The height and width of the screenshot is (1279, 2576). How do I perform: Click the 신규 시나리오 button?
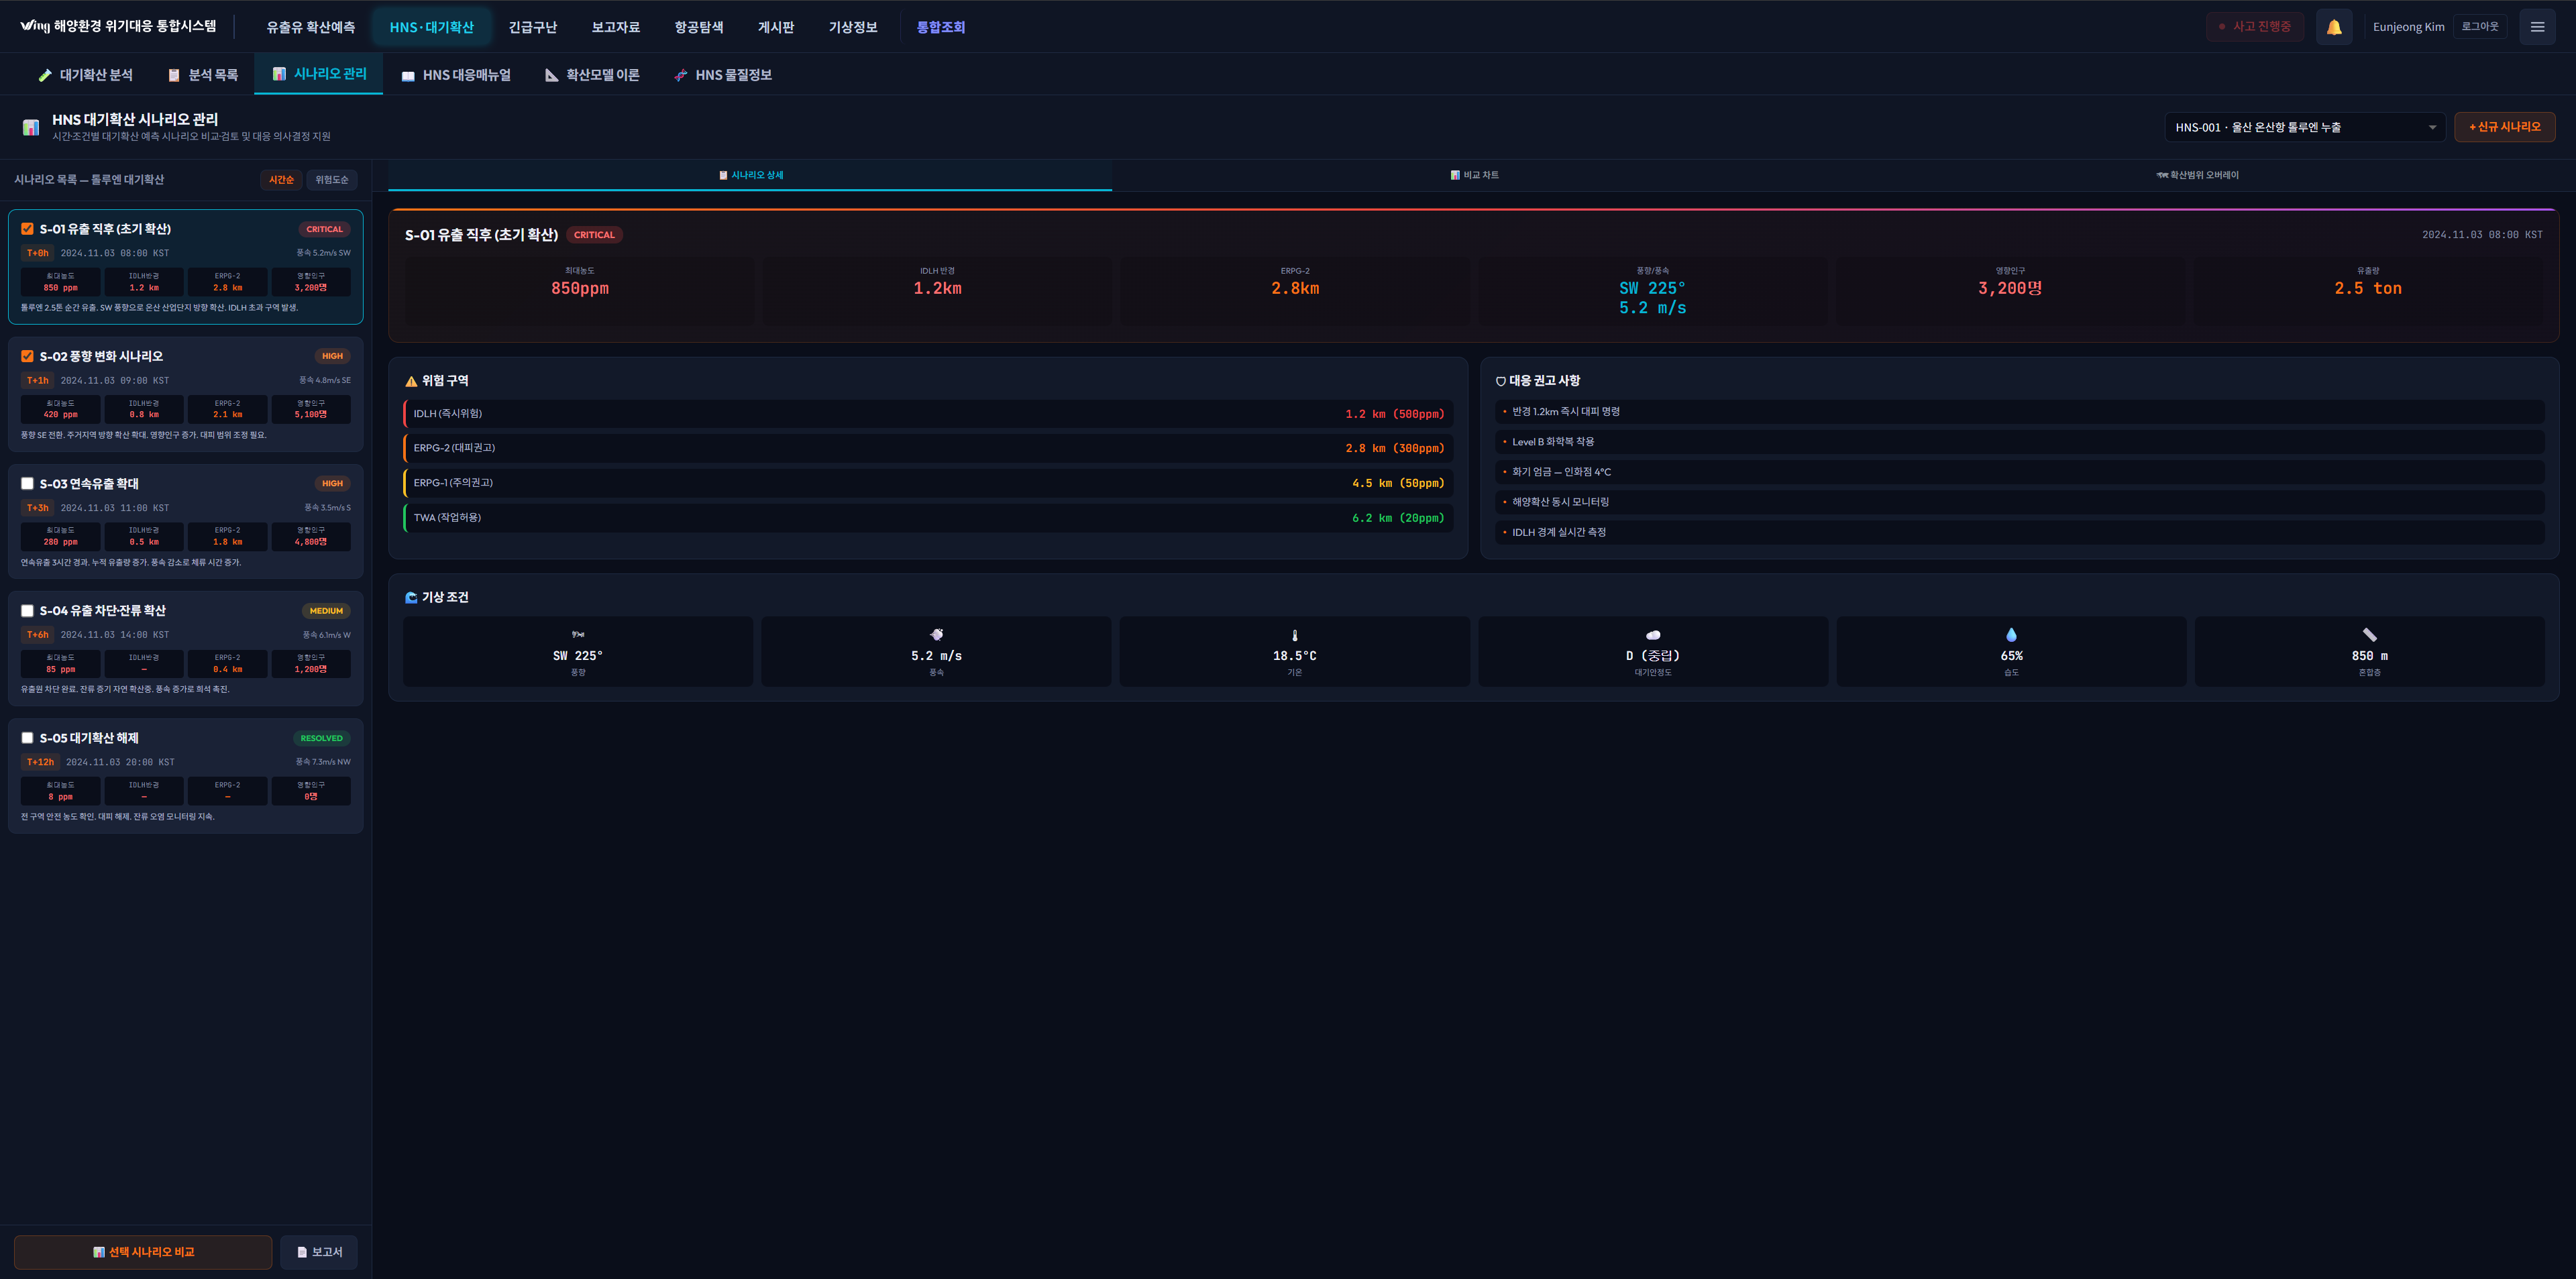2504,127
